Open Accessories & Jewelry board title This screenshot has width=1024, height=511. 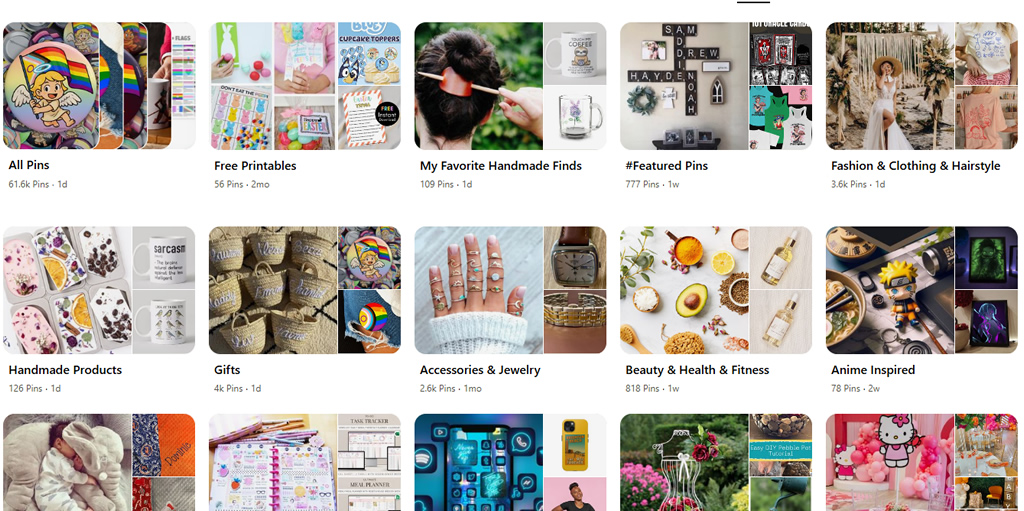480,370
